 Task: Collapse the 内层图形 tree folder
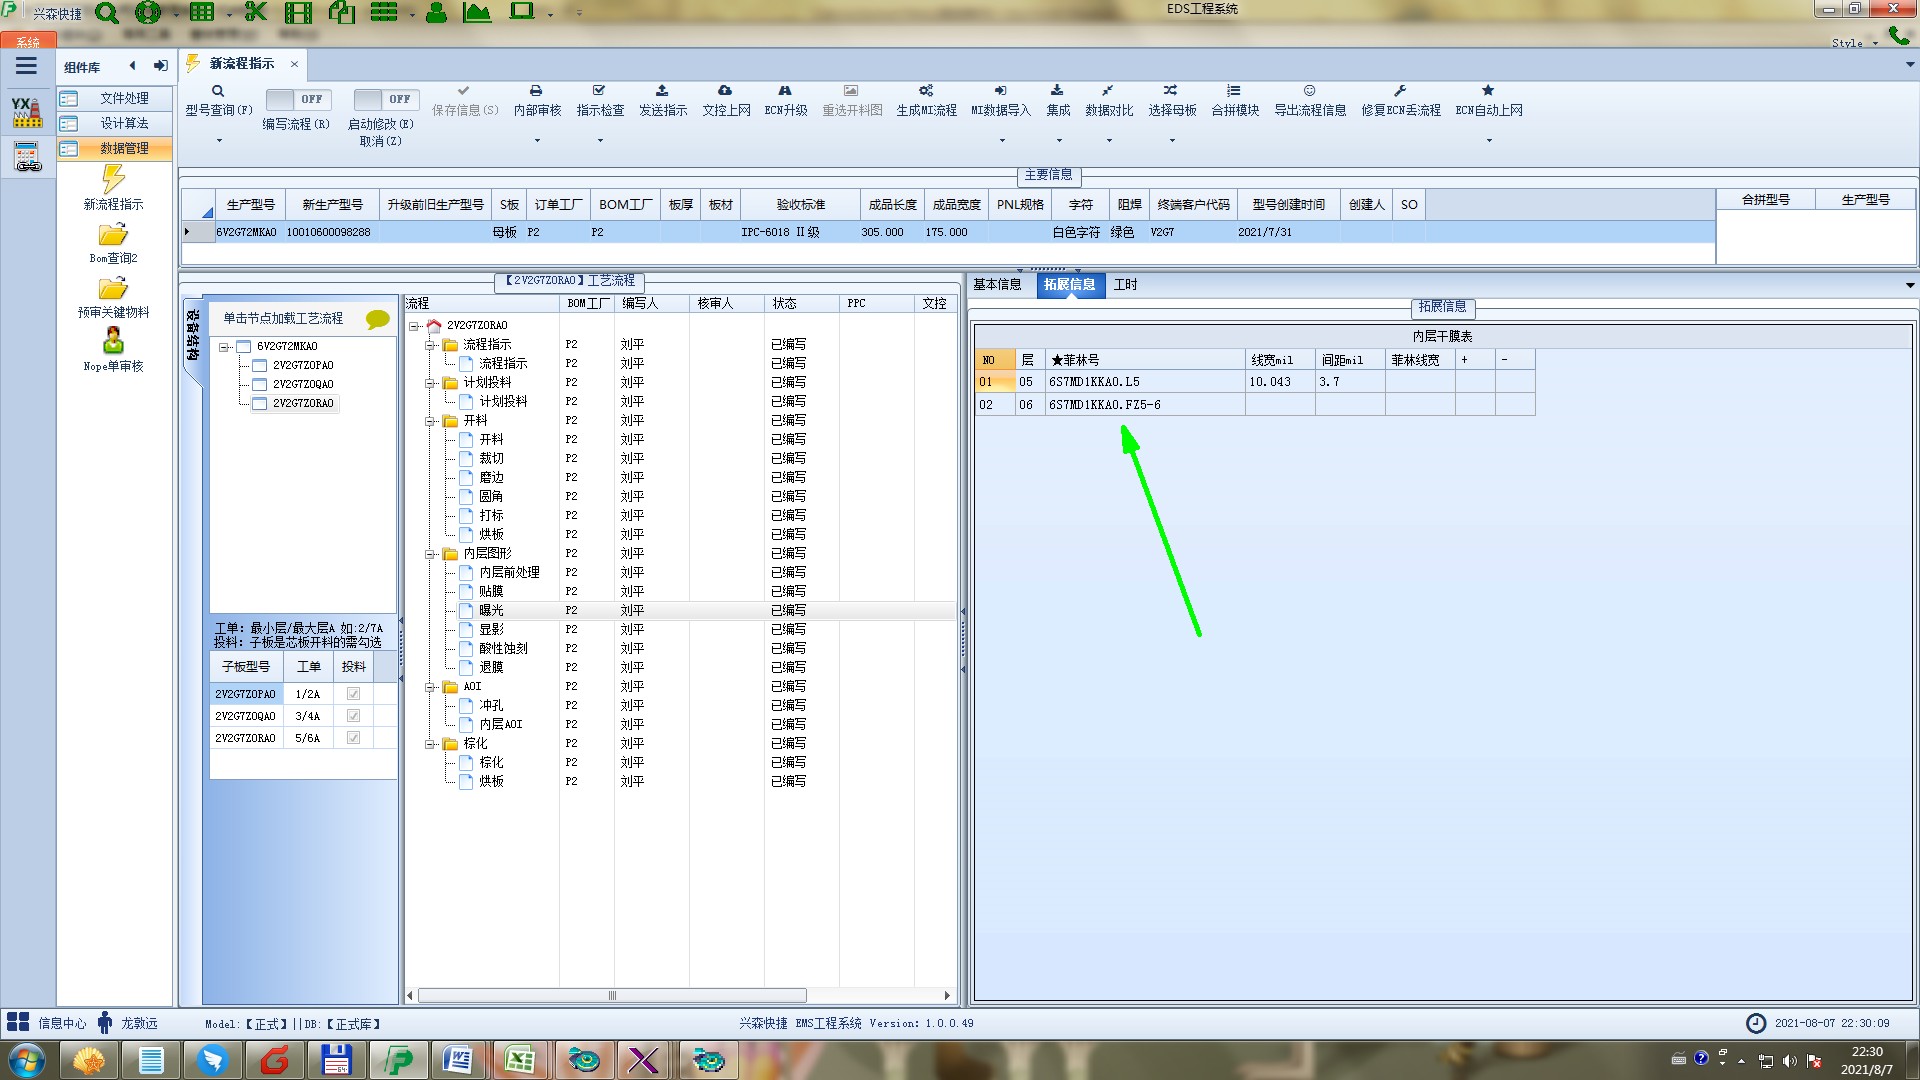[430, 554]
